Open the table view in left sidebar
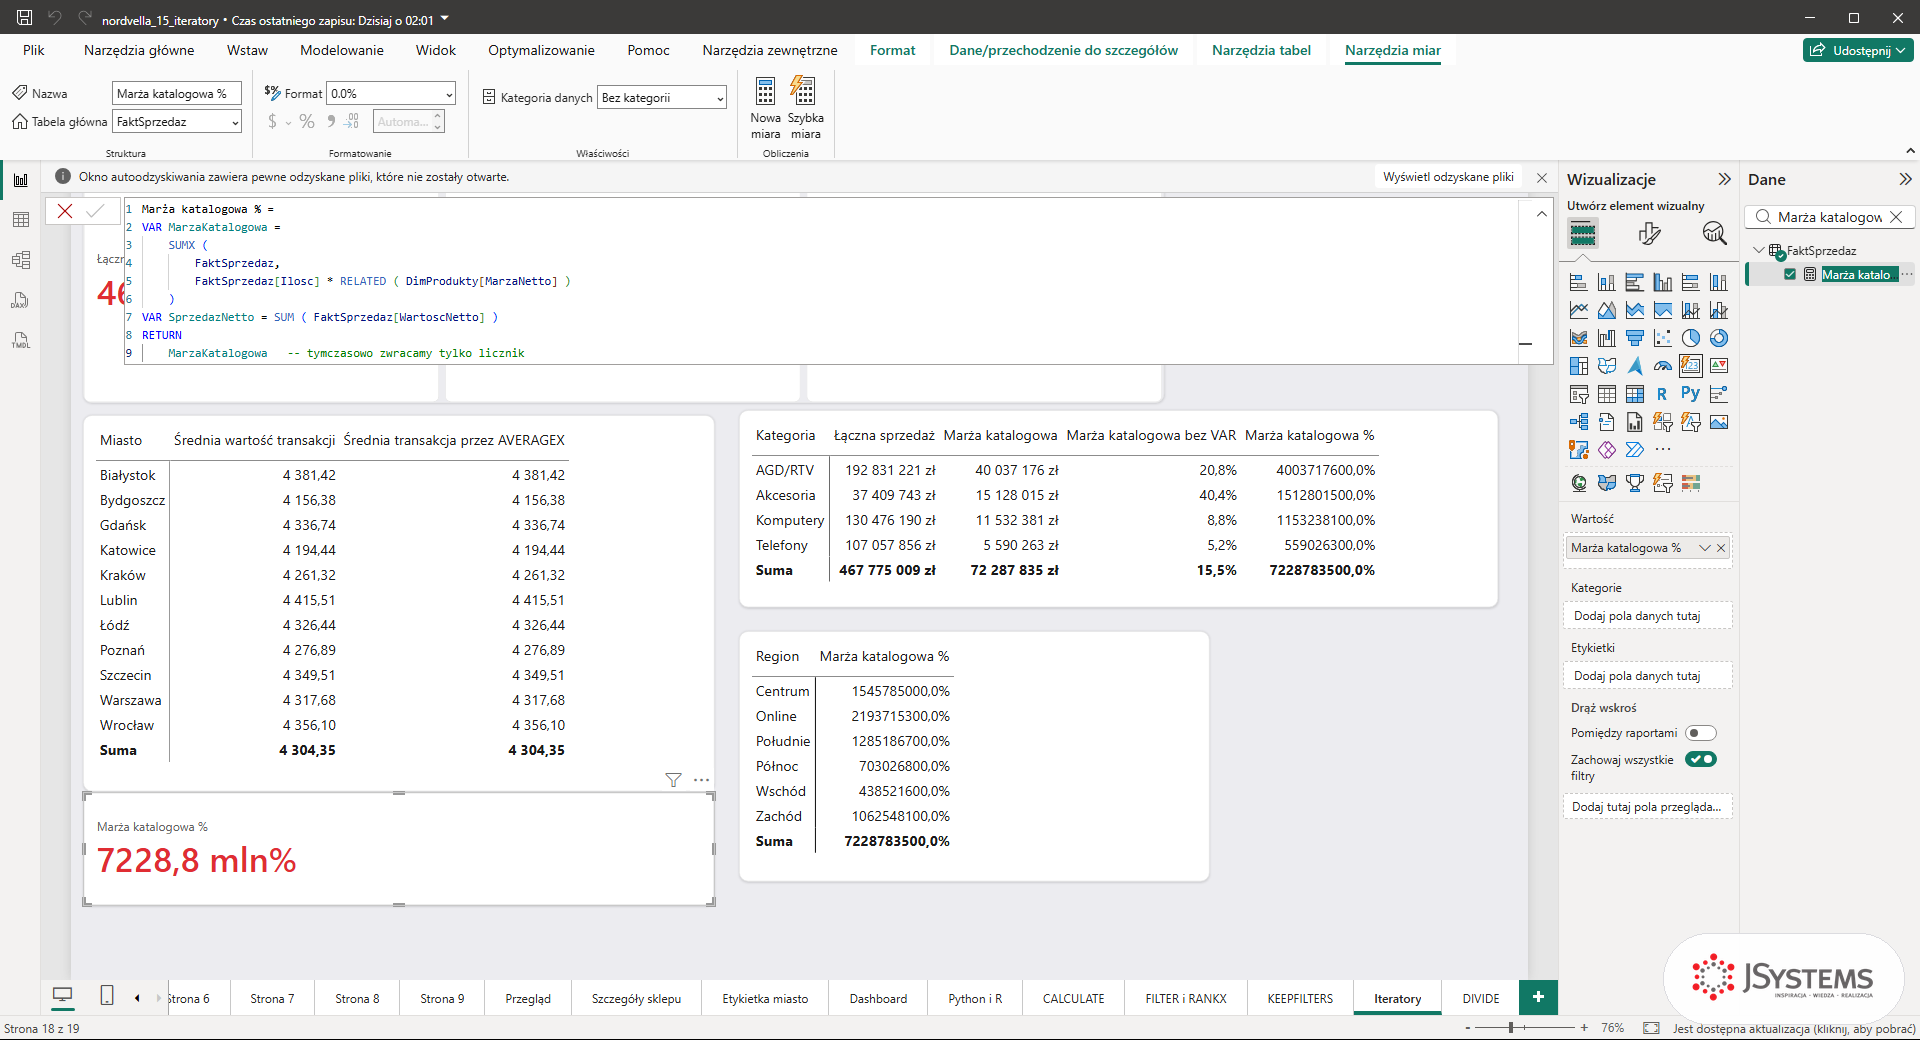 20,220
